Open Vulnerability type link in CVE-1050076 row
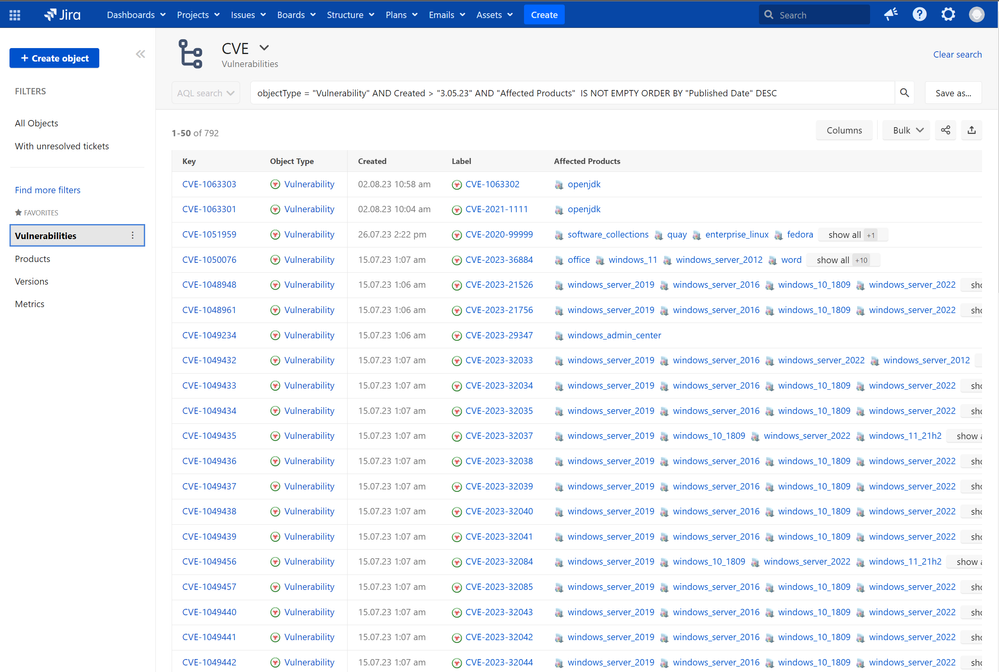The width and height of the screenshot is (999, 672). 309,260
